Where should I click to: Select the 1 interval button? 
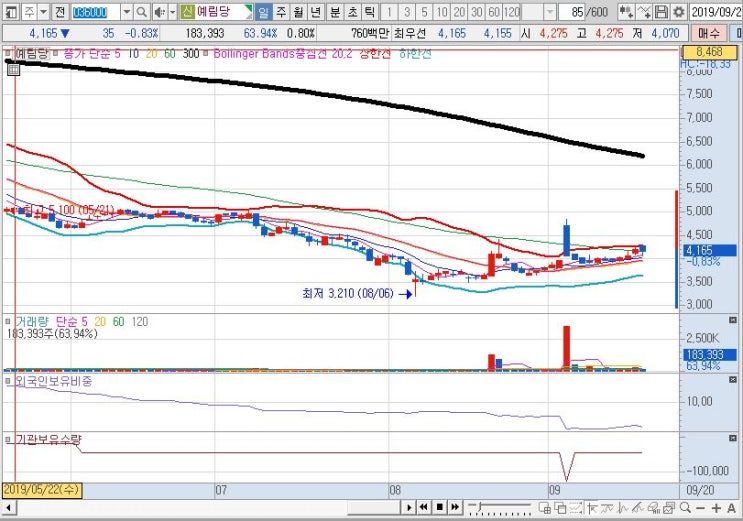click(389, 12)
